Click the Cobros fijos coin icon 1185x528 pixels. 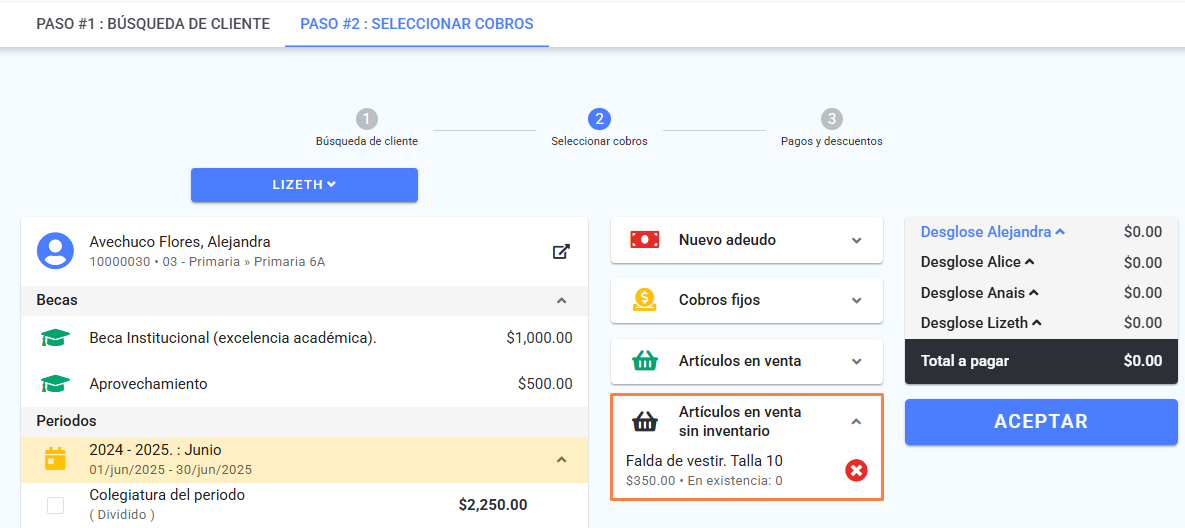coord(645,300)
